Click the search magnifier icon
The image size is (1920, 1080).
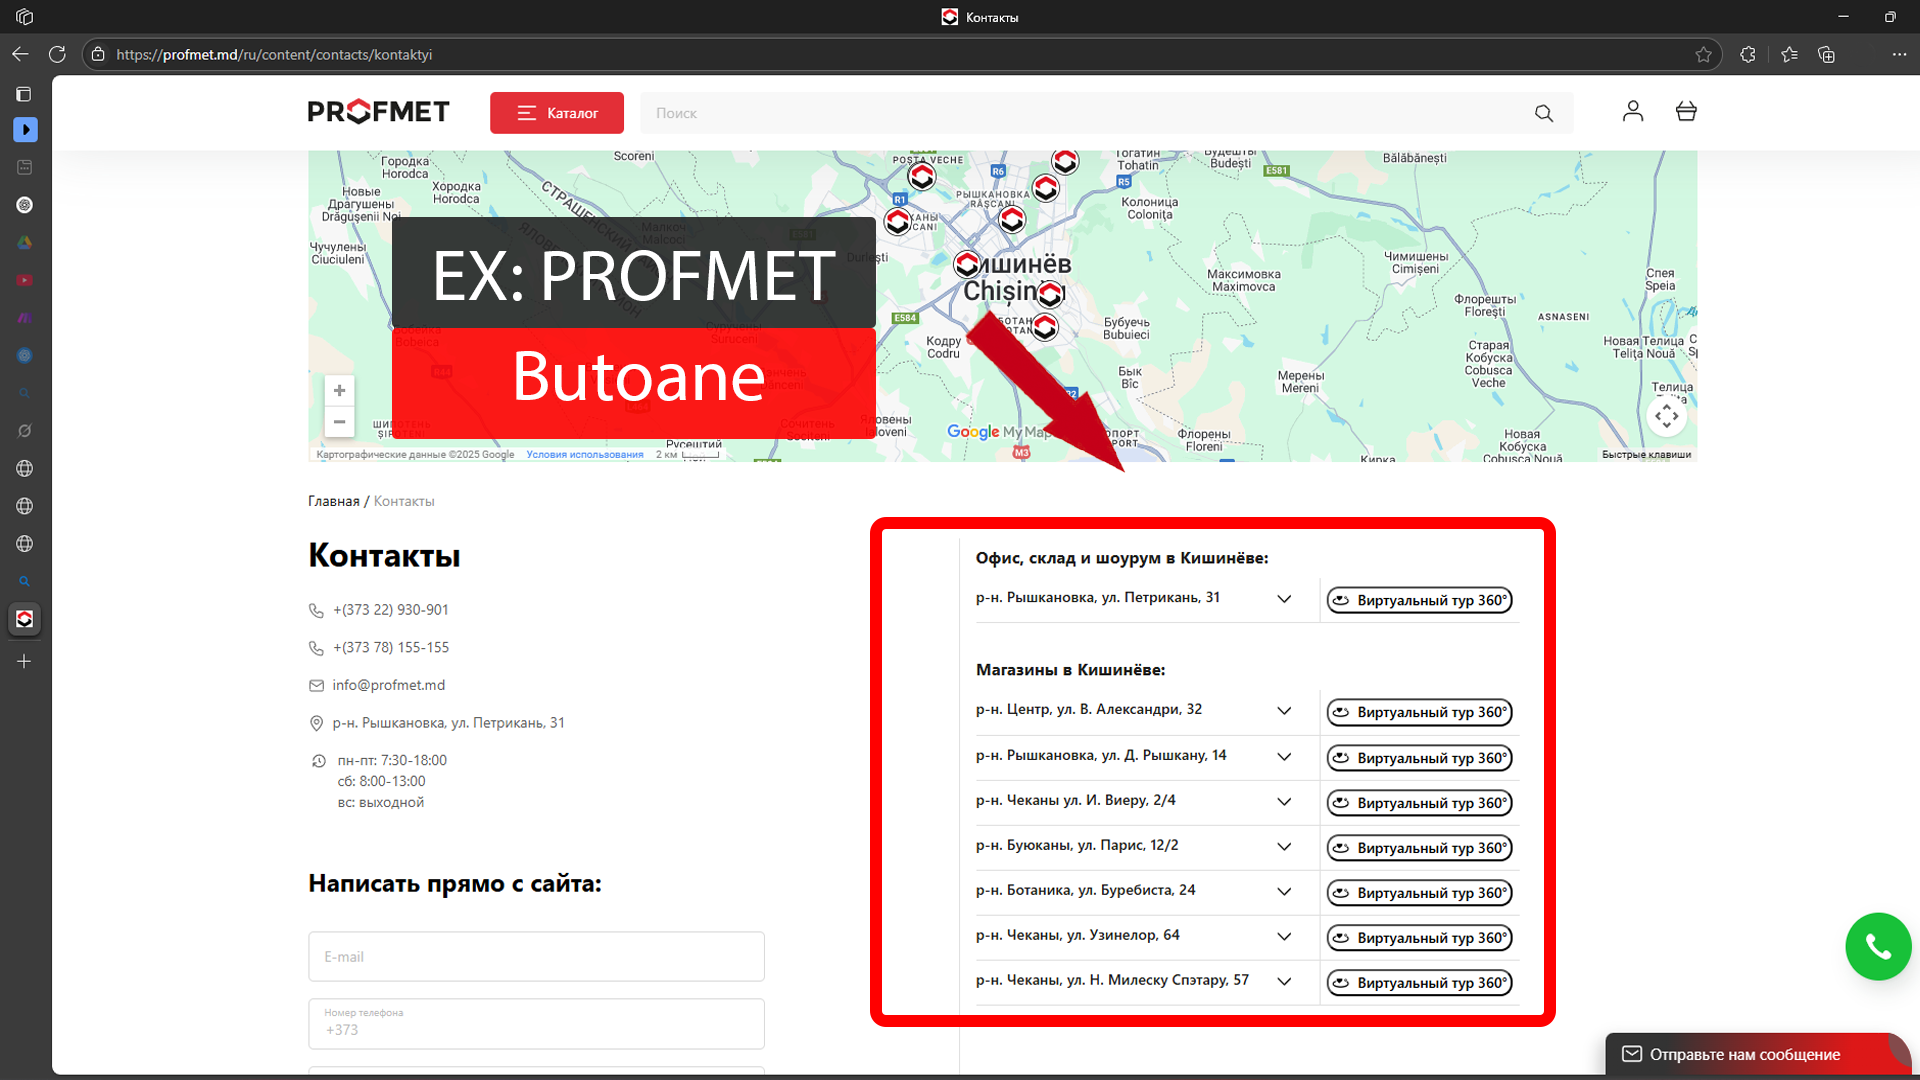pyautogui.click(x=1544, y=113)
